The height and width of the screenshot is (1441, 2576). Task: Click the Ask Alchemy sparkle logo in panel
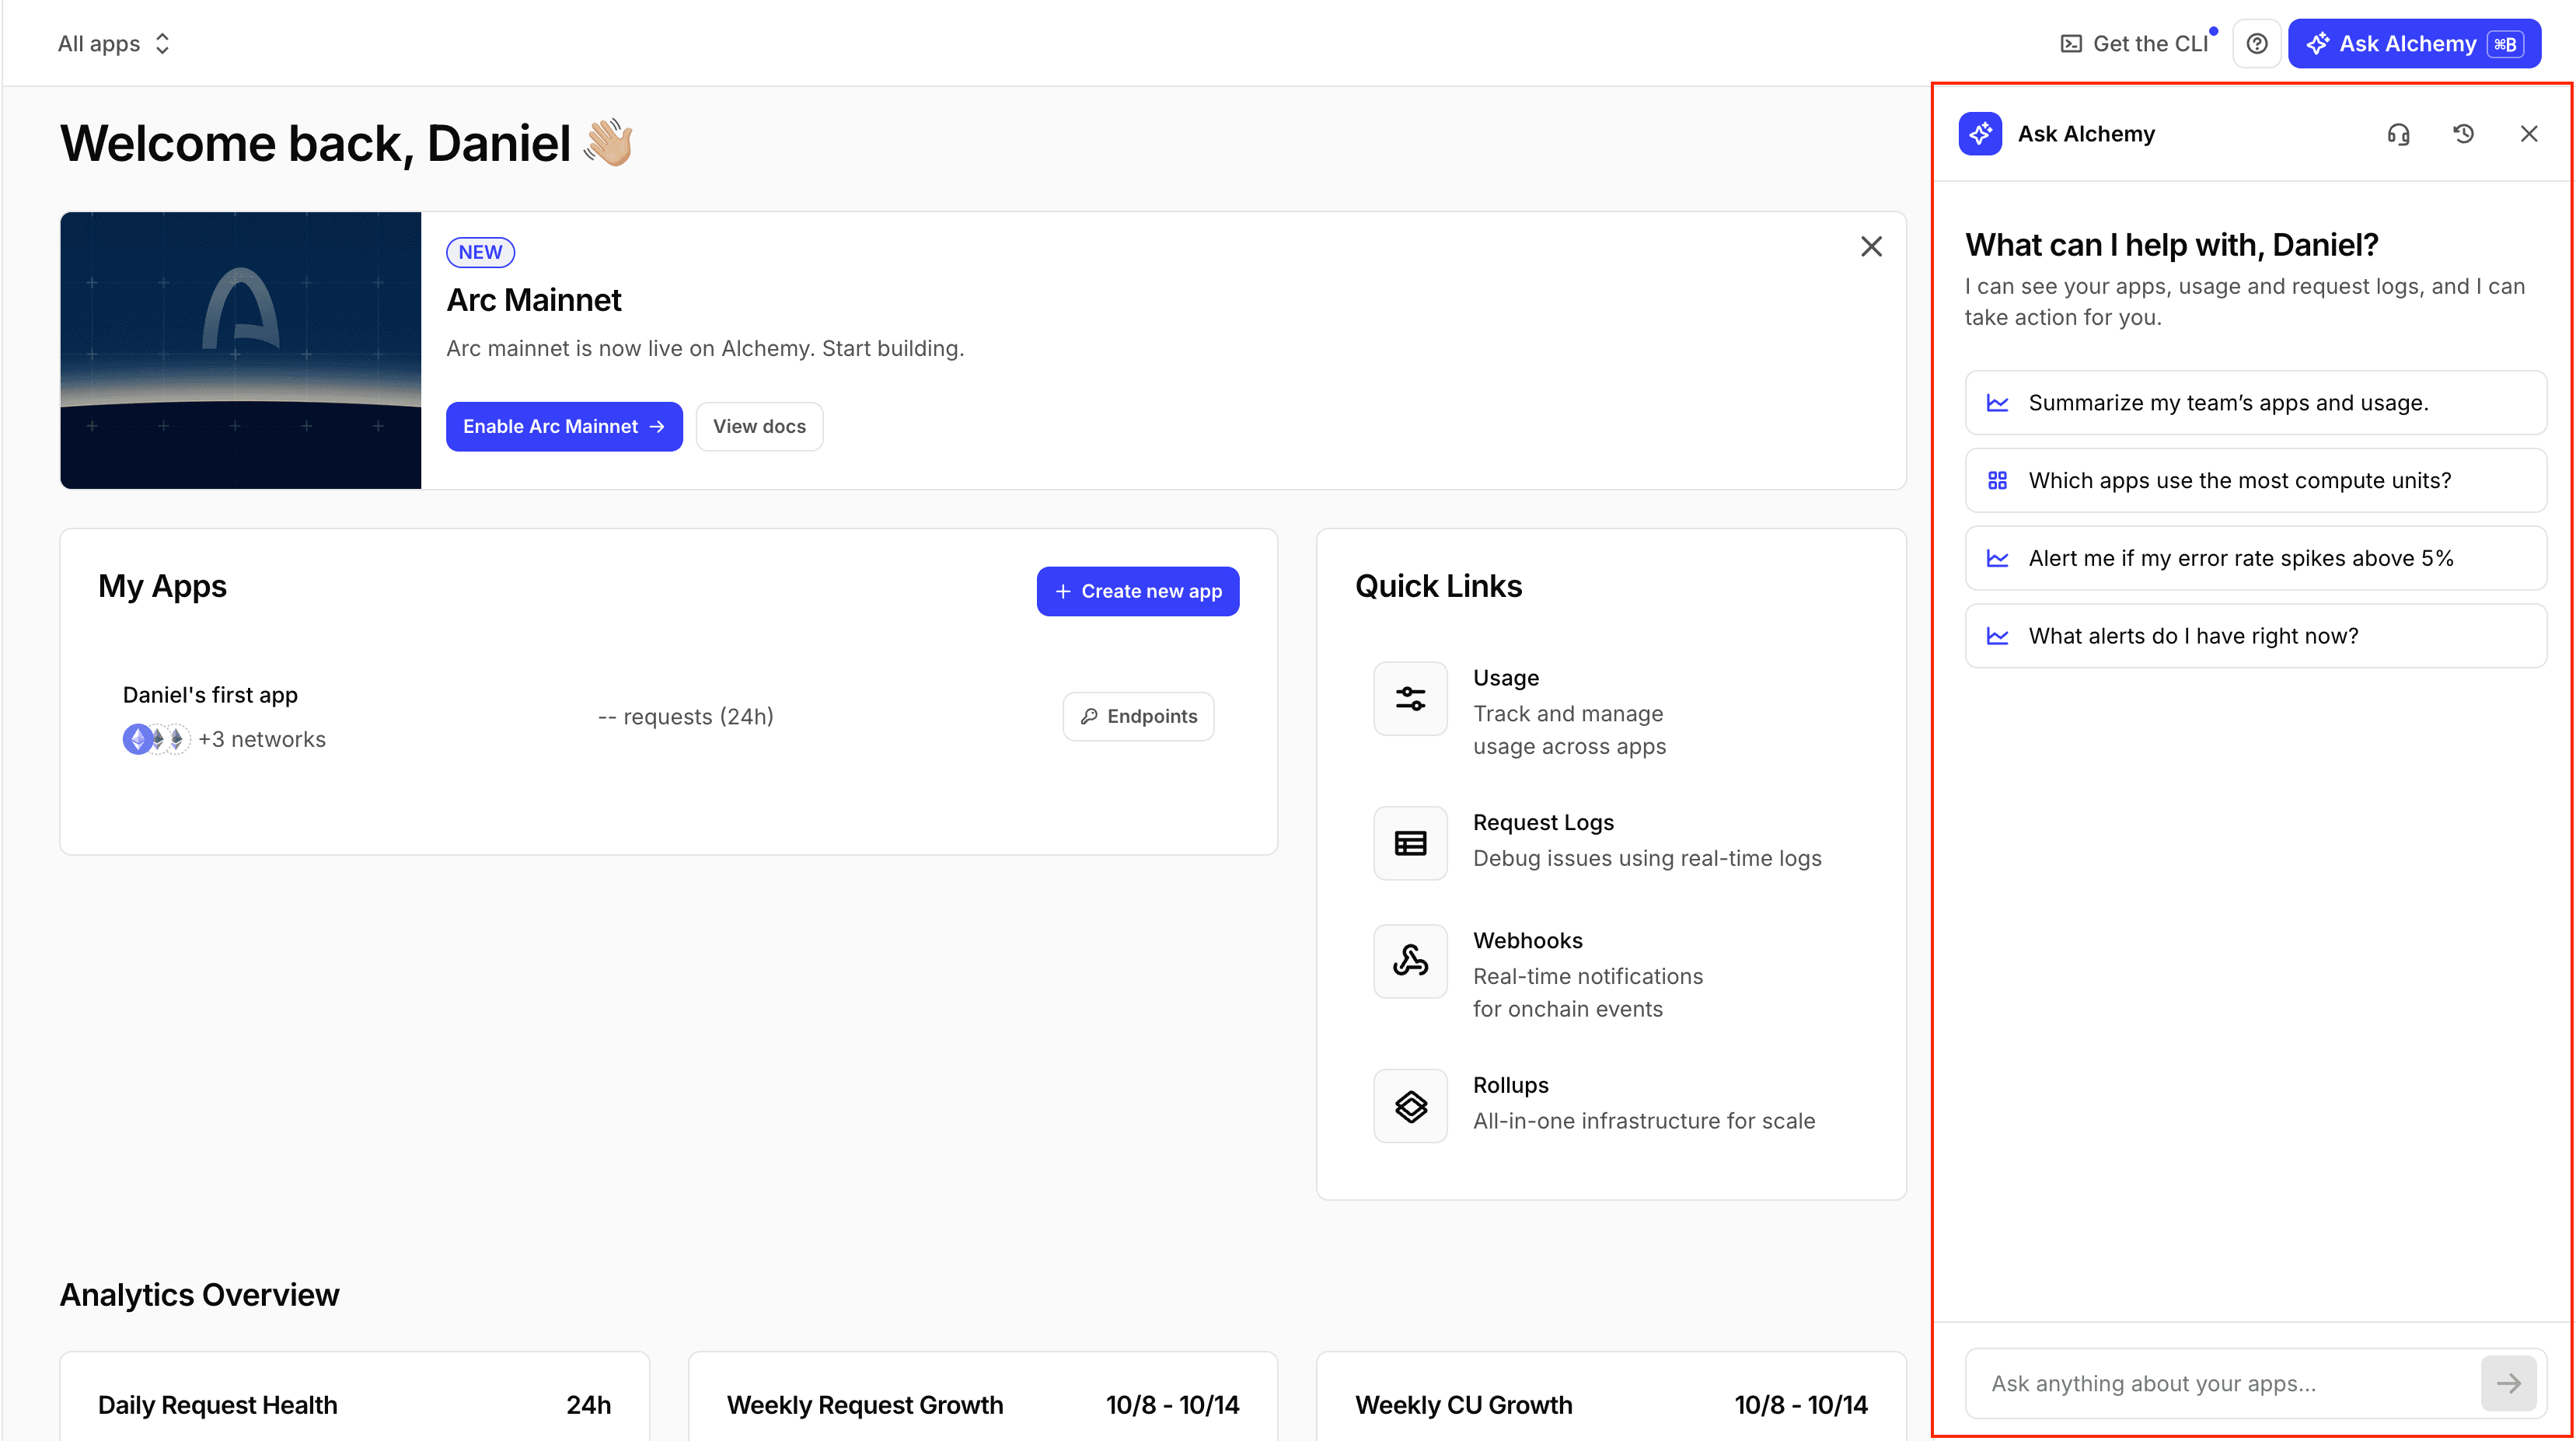pyautogui.click(x=1980, y=134)
